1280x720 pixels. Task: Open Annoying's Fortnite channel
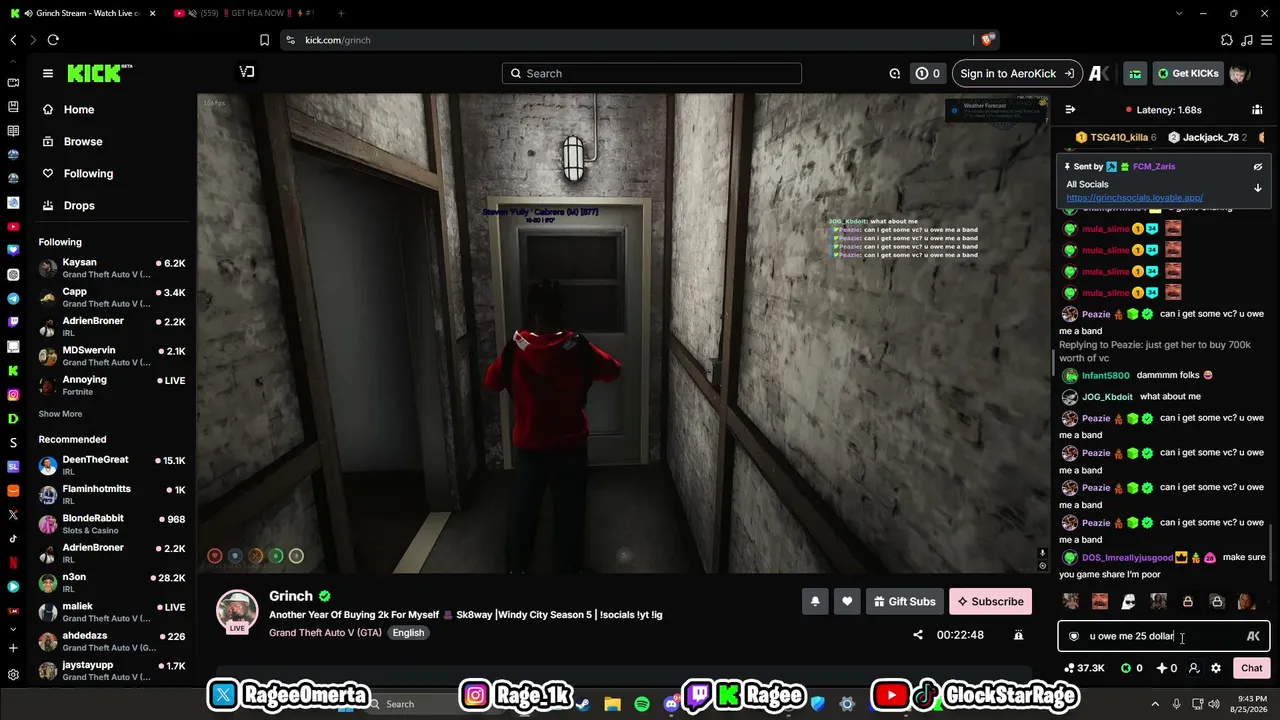[112, 385]
